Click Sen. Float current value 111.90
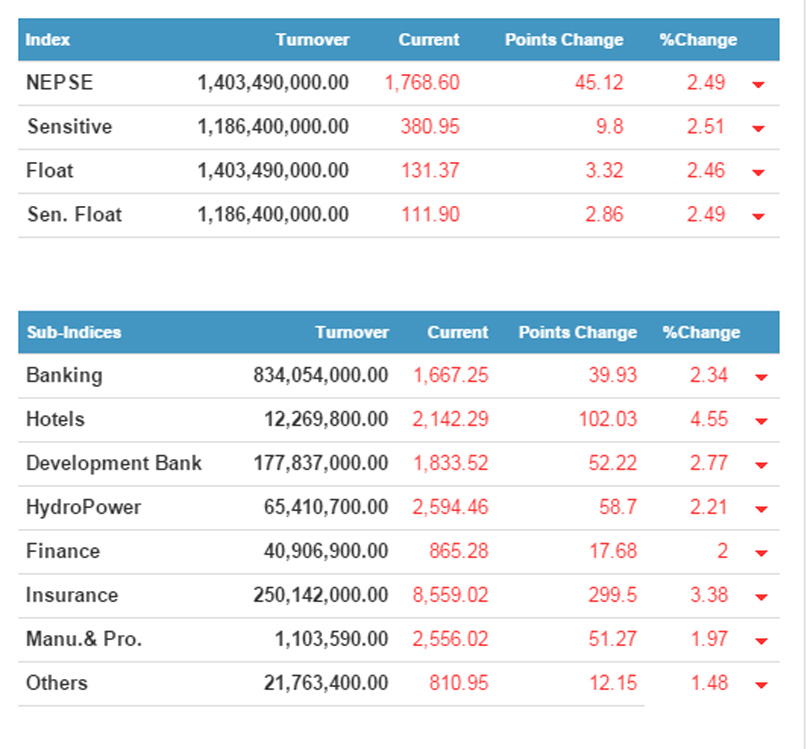This screenshot has width=810, height=749. [430, 214]
